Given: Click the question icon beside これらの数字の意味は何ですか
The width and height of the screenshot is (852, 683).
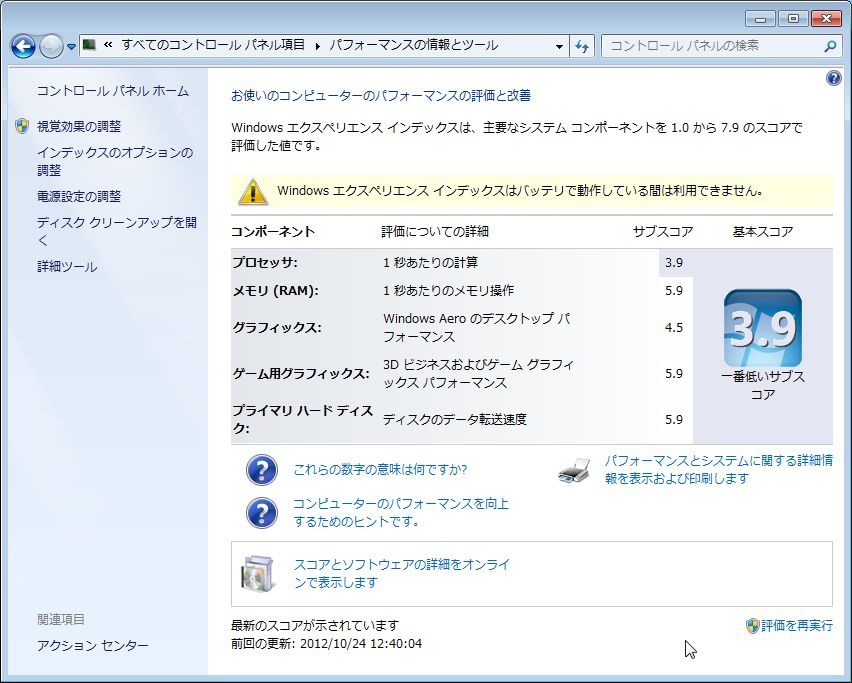Looking at the screenshot, I should click(x=262, y=470).
